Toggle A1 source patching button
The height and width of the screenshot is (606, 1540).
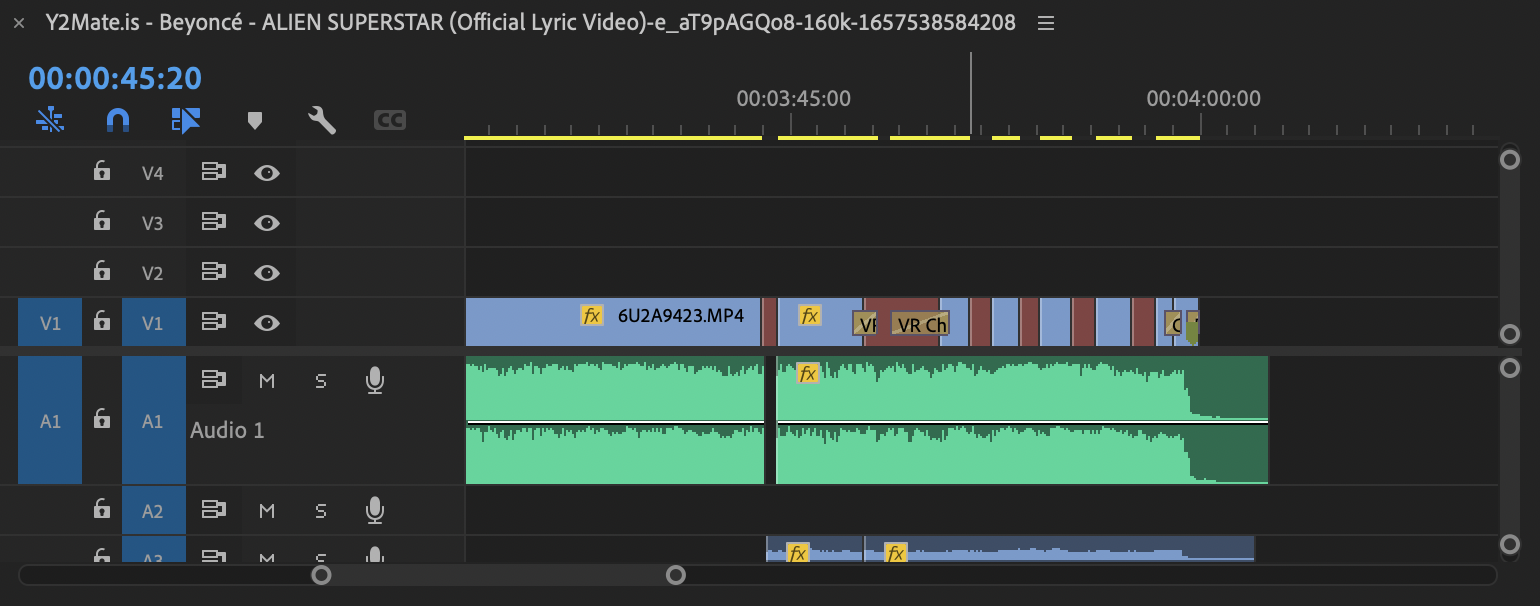50,420
